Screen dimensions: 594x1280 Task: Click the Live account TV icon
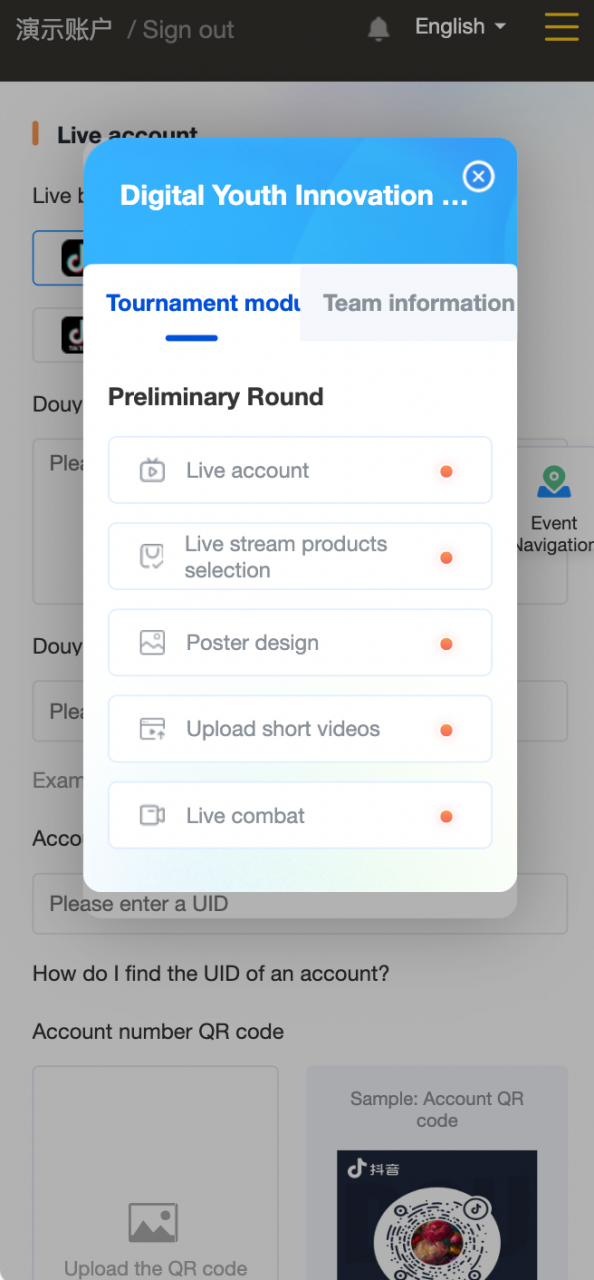pos(152,470)
